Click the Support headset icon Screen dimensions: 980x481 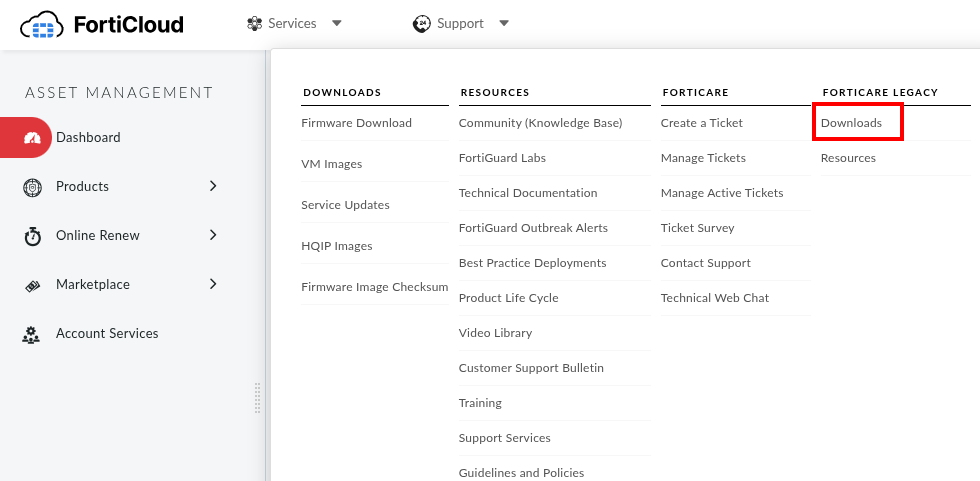(422, 23)
